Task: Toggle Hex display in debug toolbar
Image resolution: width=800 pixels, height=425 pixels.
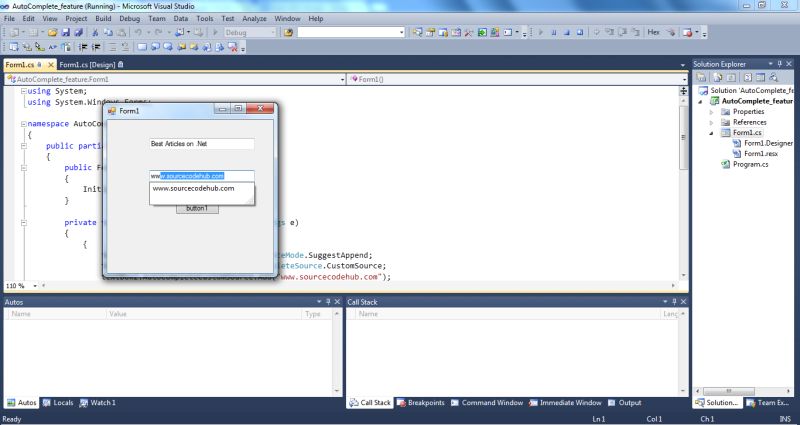Action: pos(654,32)
